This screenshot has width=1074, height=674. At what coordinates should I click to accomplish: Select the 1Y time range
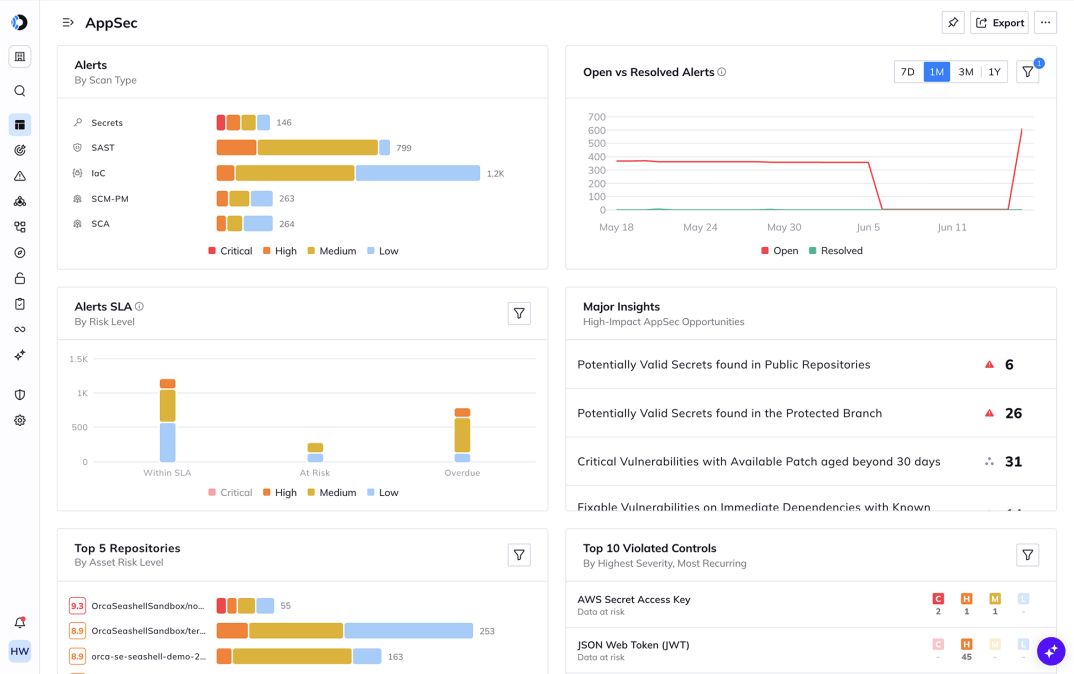(995, 72)
